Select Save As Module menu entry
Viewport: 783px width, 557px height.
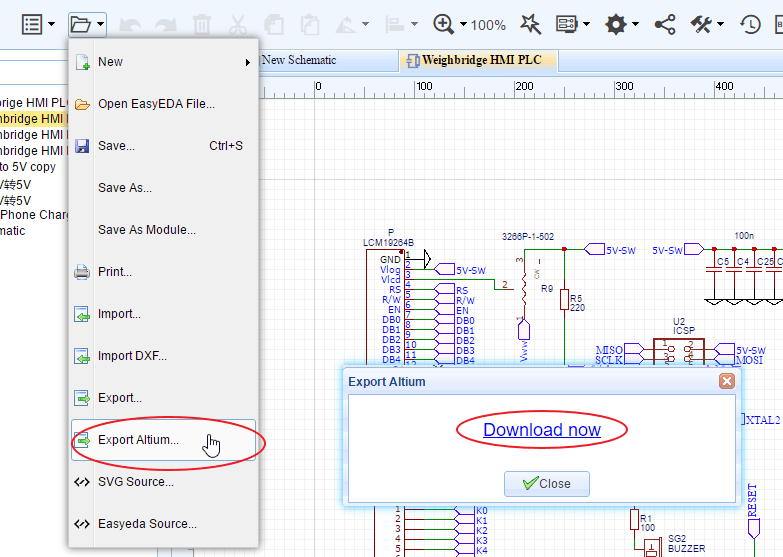(146, 230)
